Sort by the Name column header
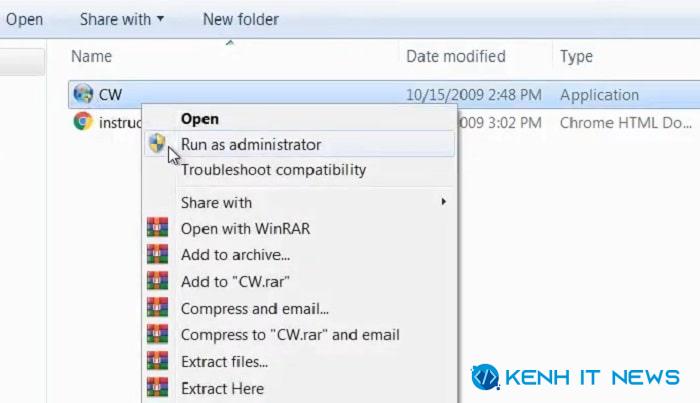 92,56
